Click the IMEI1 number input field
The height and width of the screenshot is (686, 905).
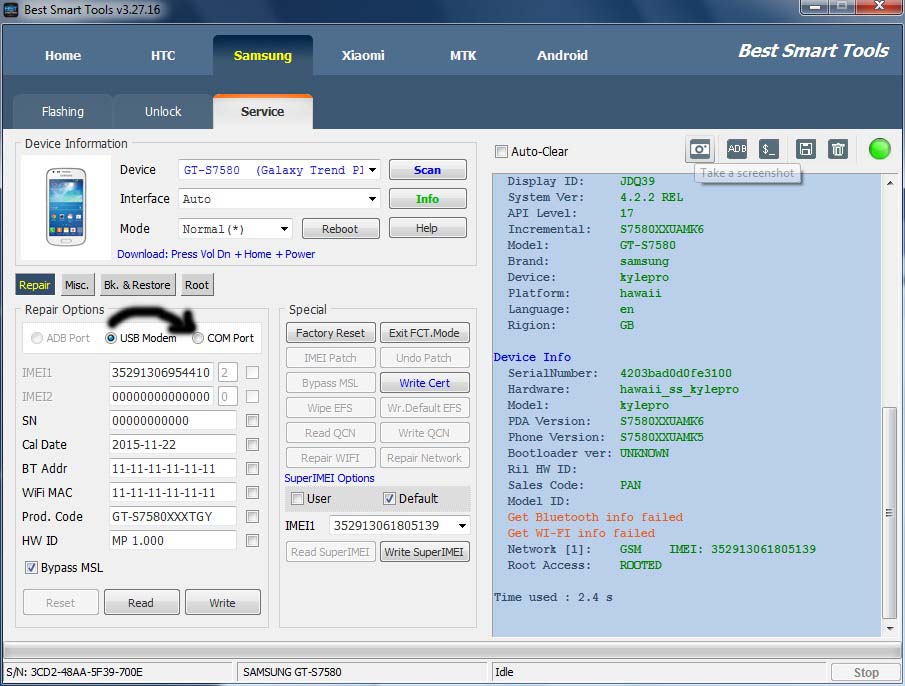(161, 373)
